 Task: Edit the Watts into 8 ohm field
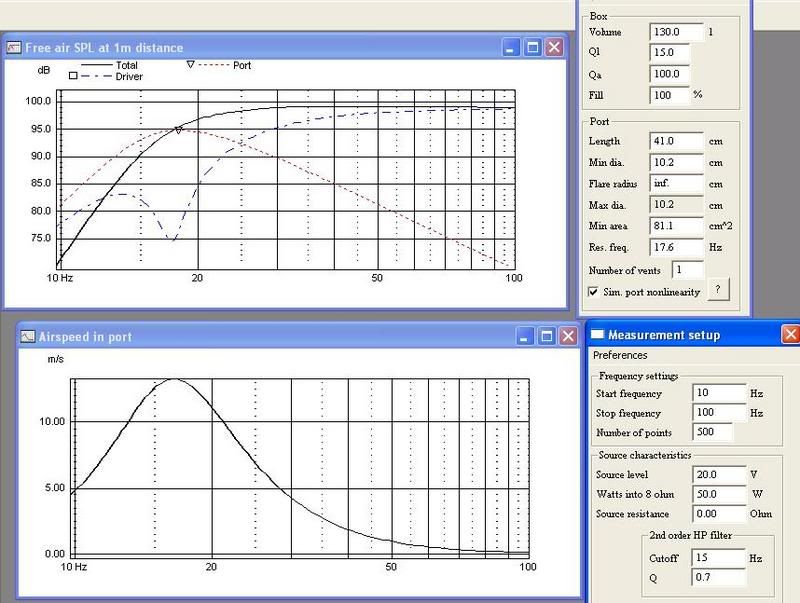[719, 494]
